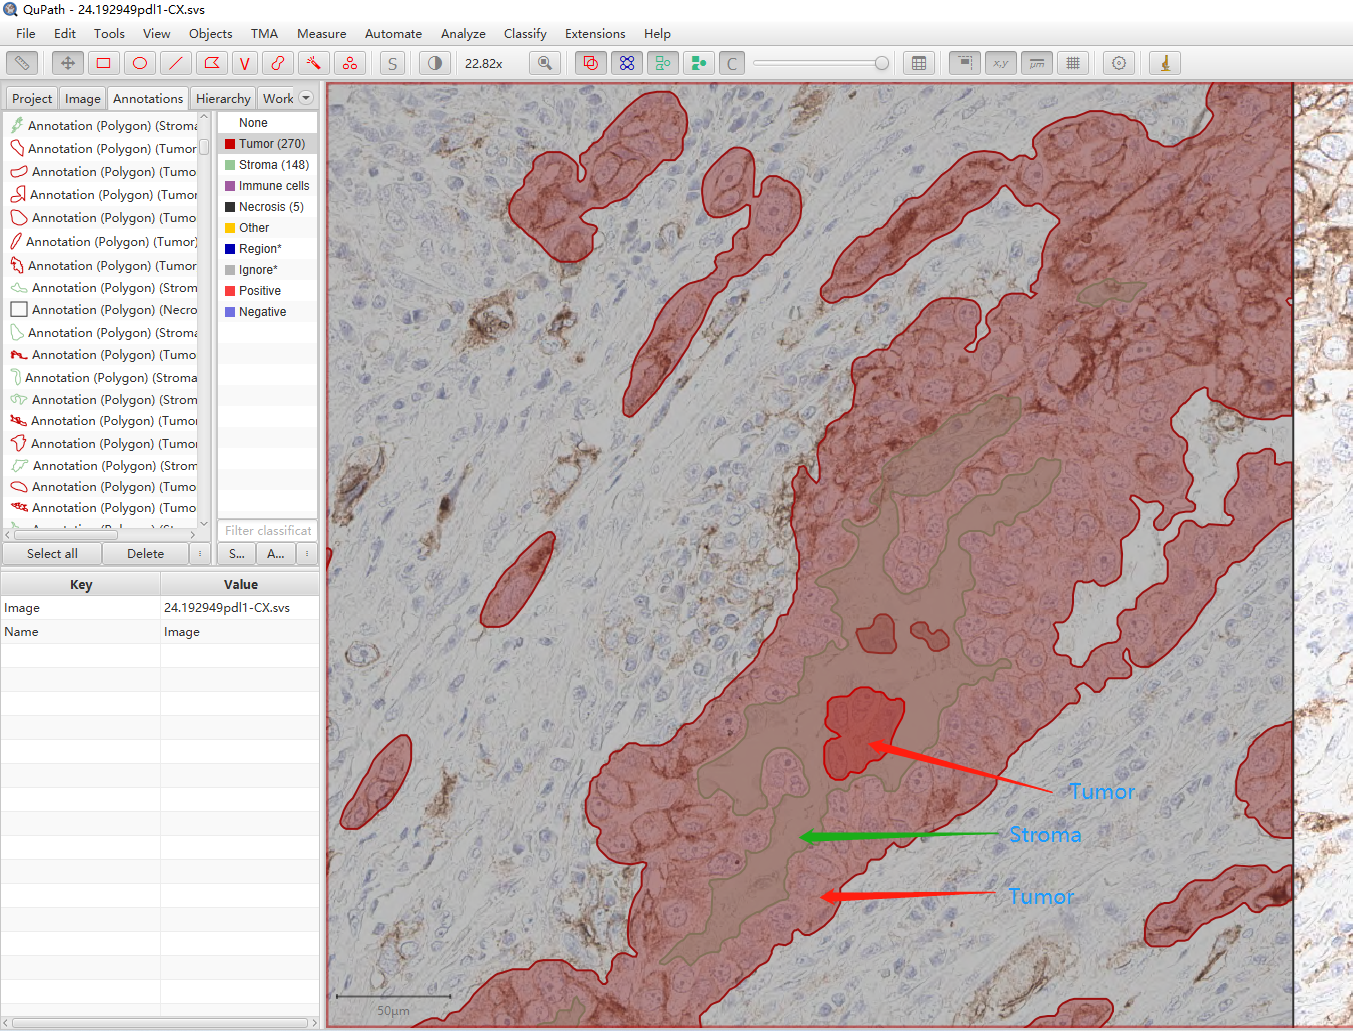Select the Brush annotation tool
The height and width of the screenshot is (1031, 1353).
pos(278,63)
